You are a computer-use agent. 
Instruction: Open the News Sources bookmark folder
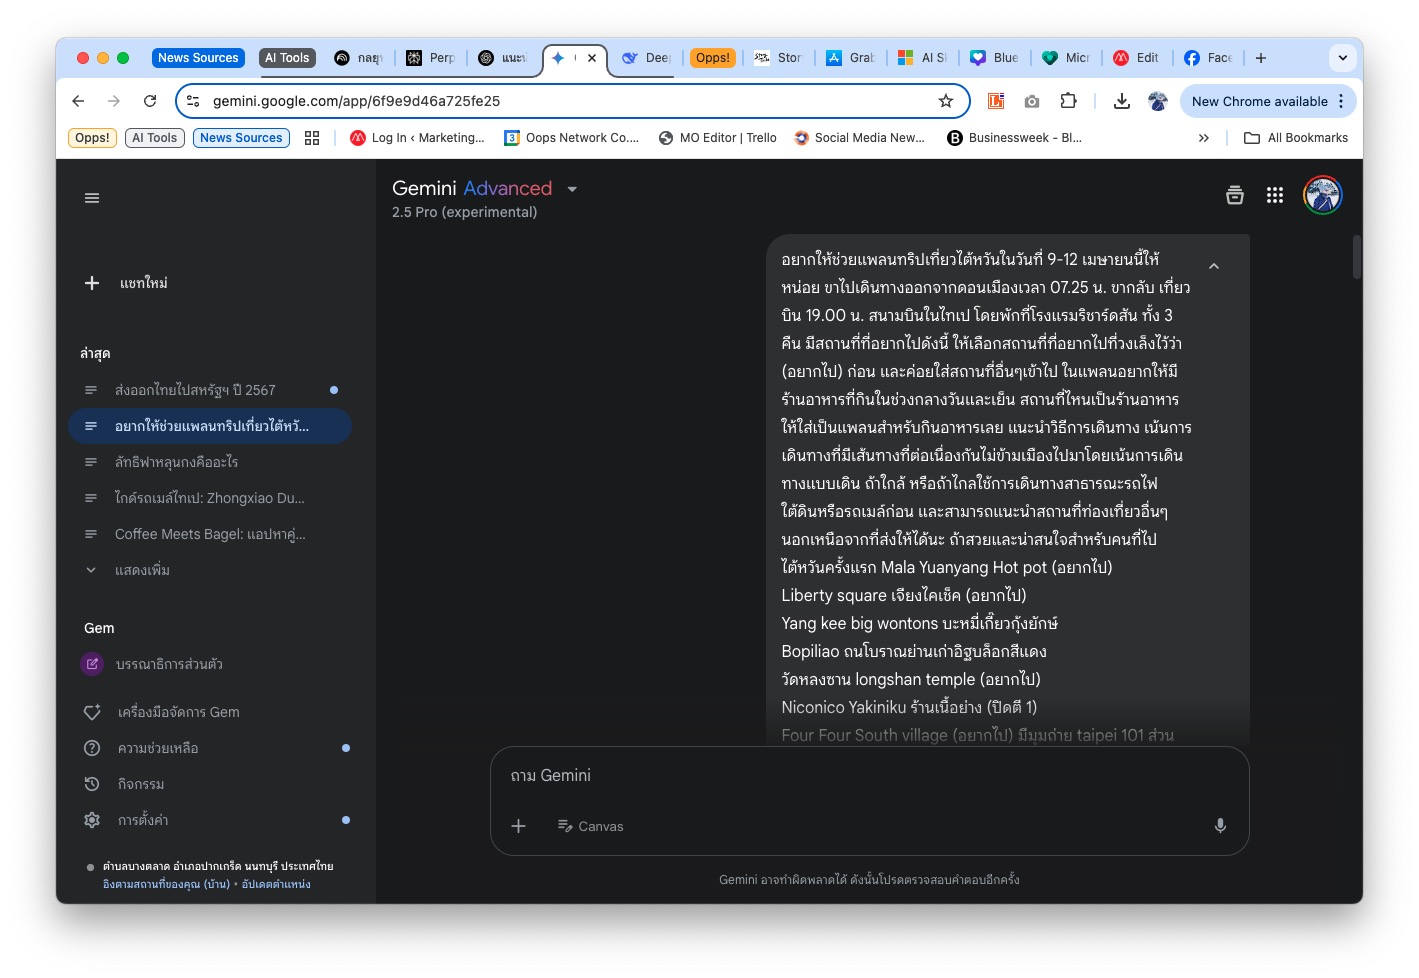[x=241, y=138]
